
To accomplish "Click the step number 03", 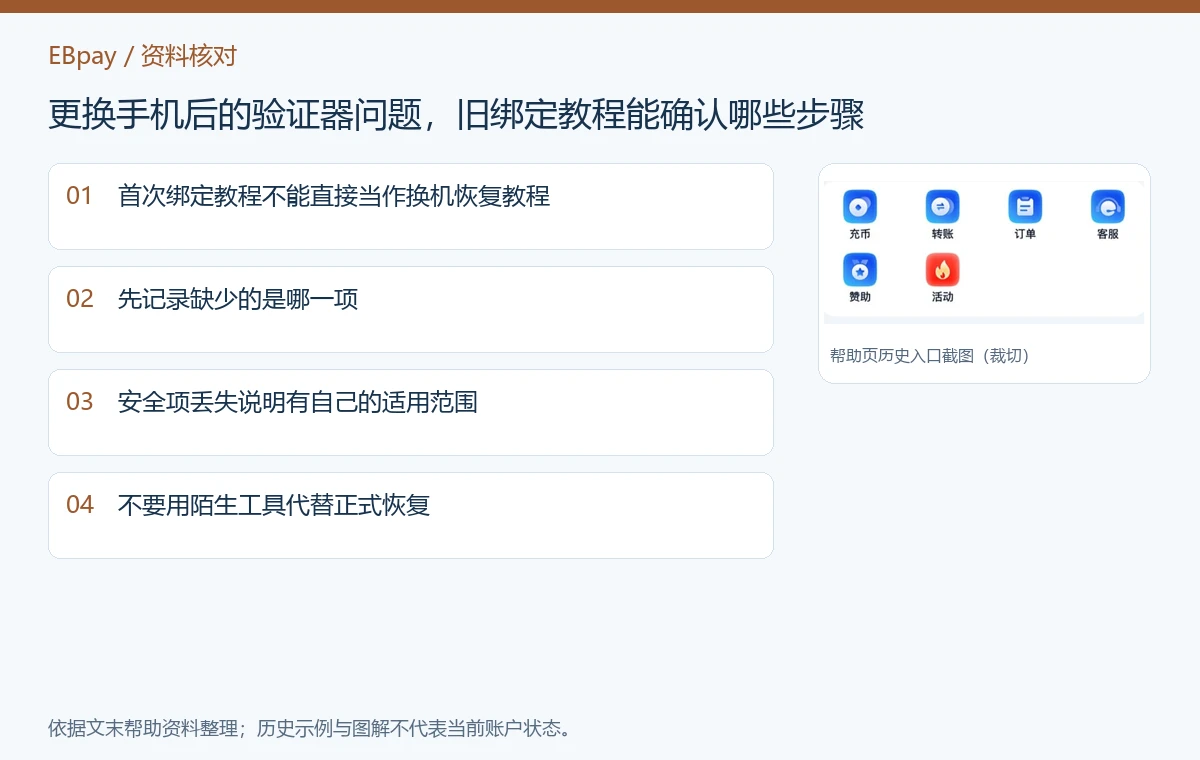I will (79, 401).
